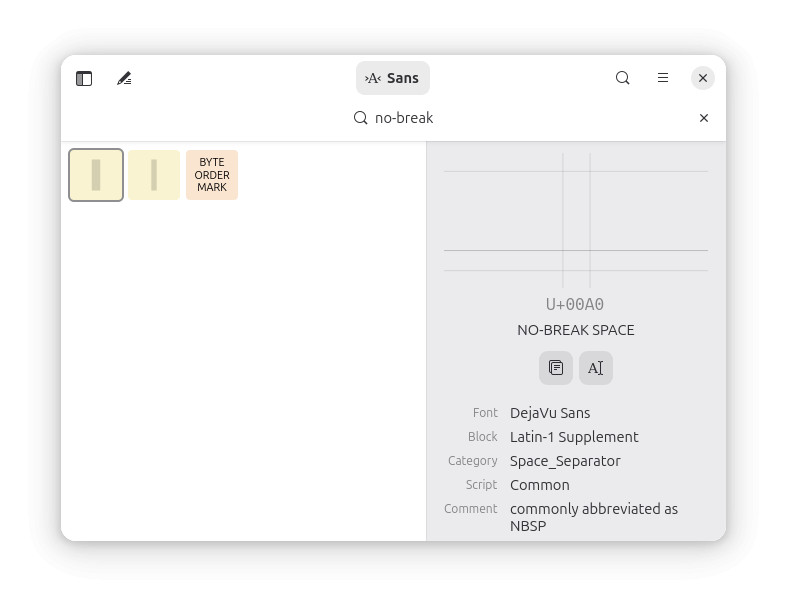This screenshot has width=787, height=608.
Task: Close the character map window
Action: click(703, 78)
